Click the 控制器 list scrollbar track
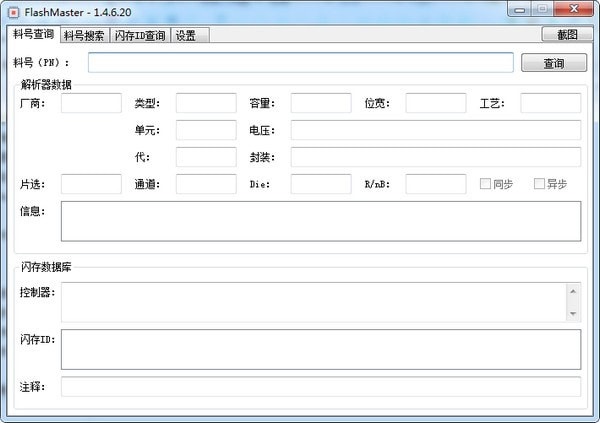 (x=573, y=302)
